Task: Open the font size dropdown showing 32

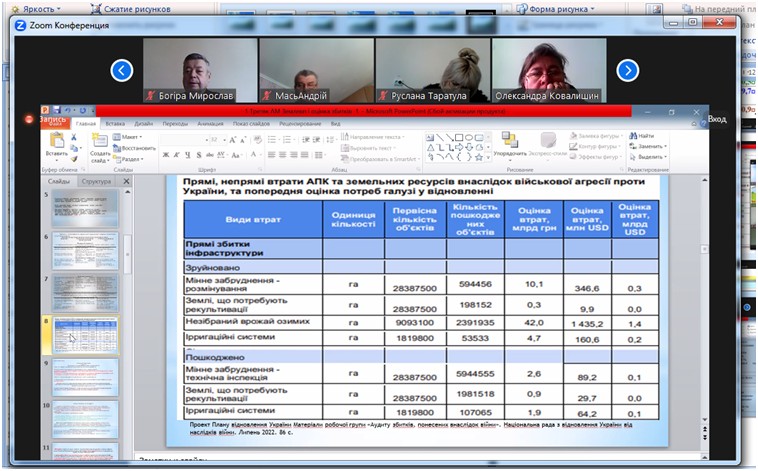Action: pyautogui.click(x=224, y=140)
